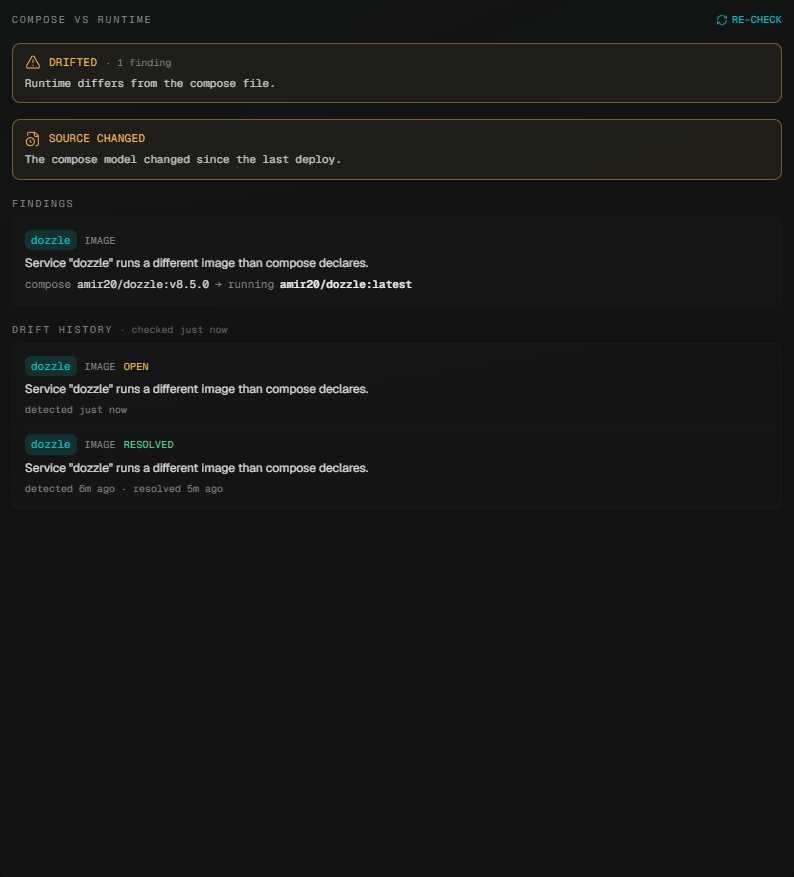Screen dimensions: 794x877
Task: Click the dozzle badge on RESOLVED entry
Action: [51, 445]
